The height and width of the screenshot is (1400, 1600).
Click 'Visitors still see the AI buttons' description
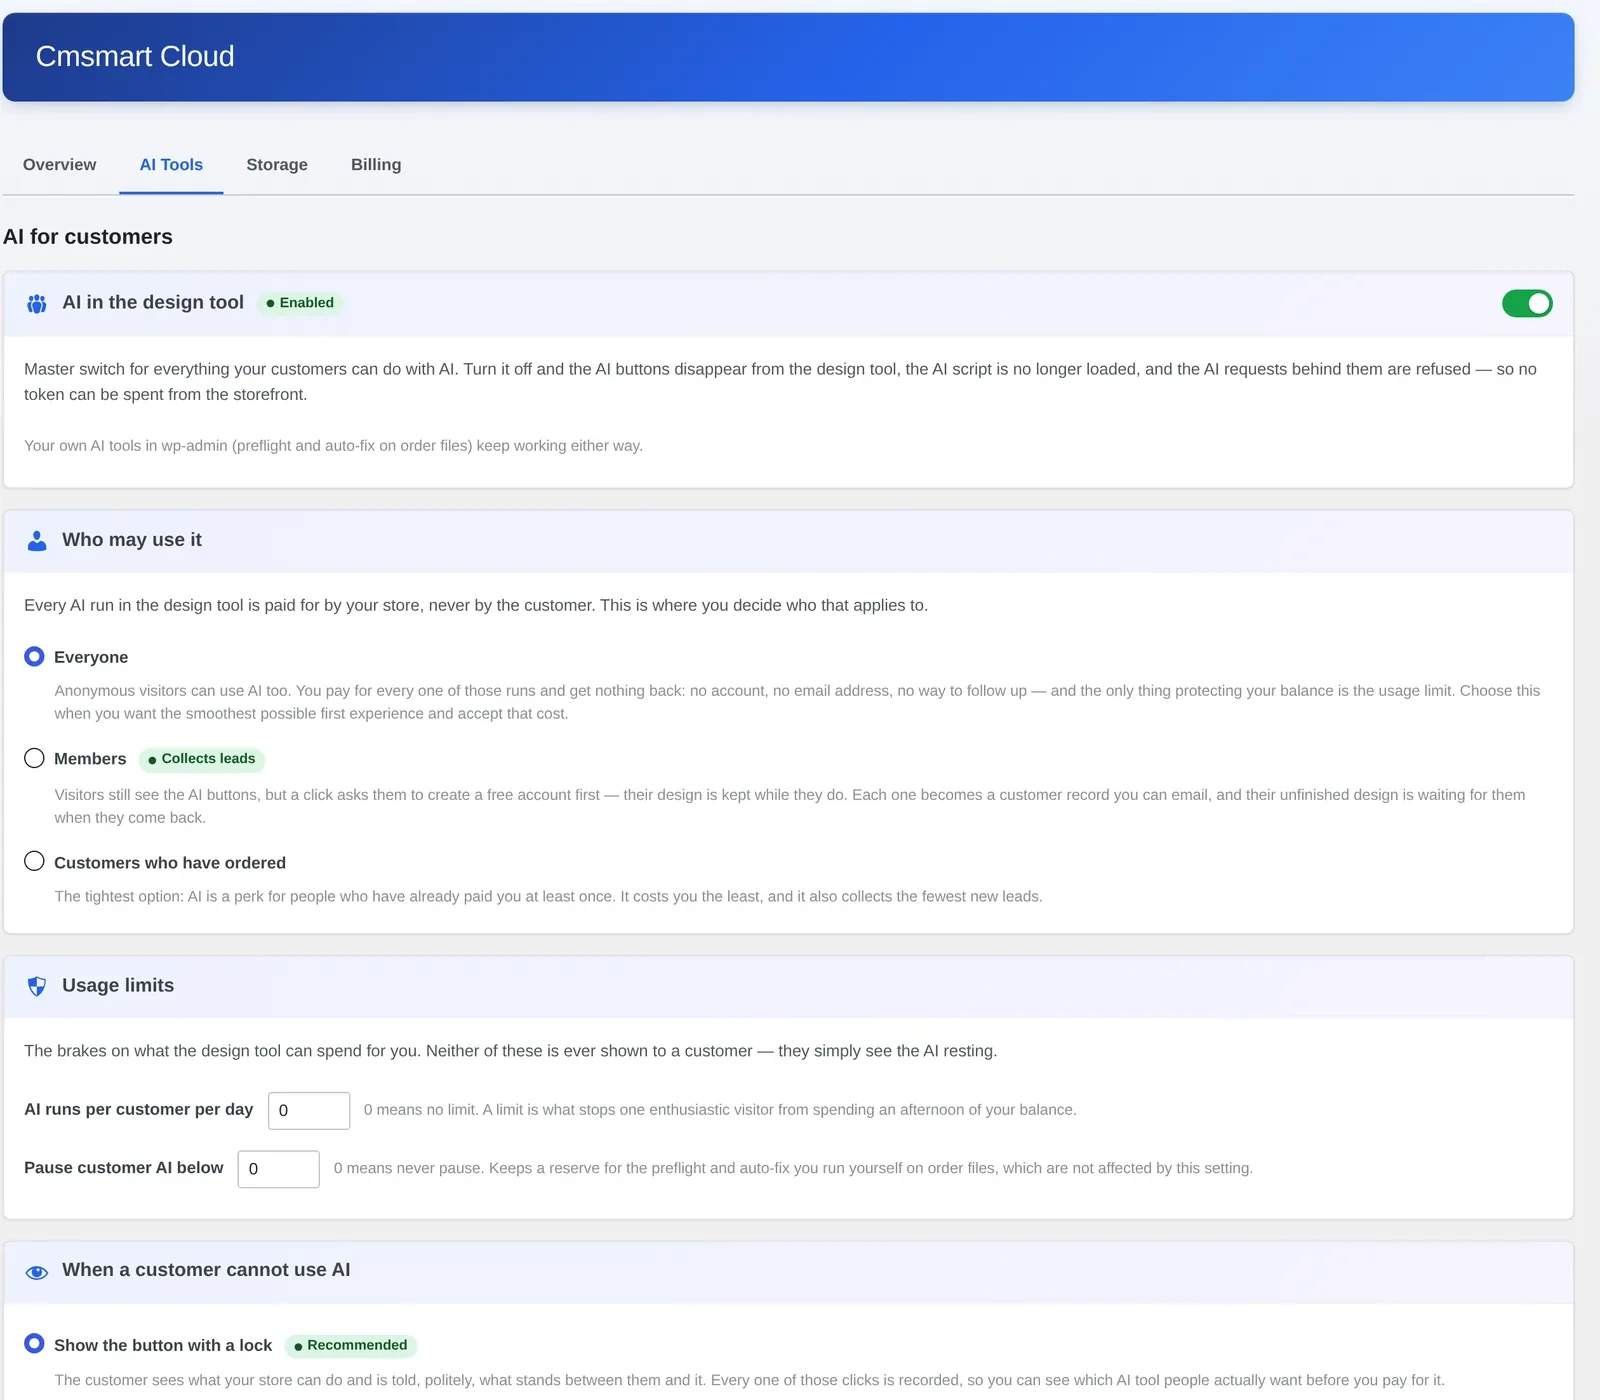click(790, 806)
